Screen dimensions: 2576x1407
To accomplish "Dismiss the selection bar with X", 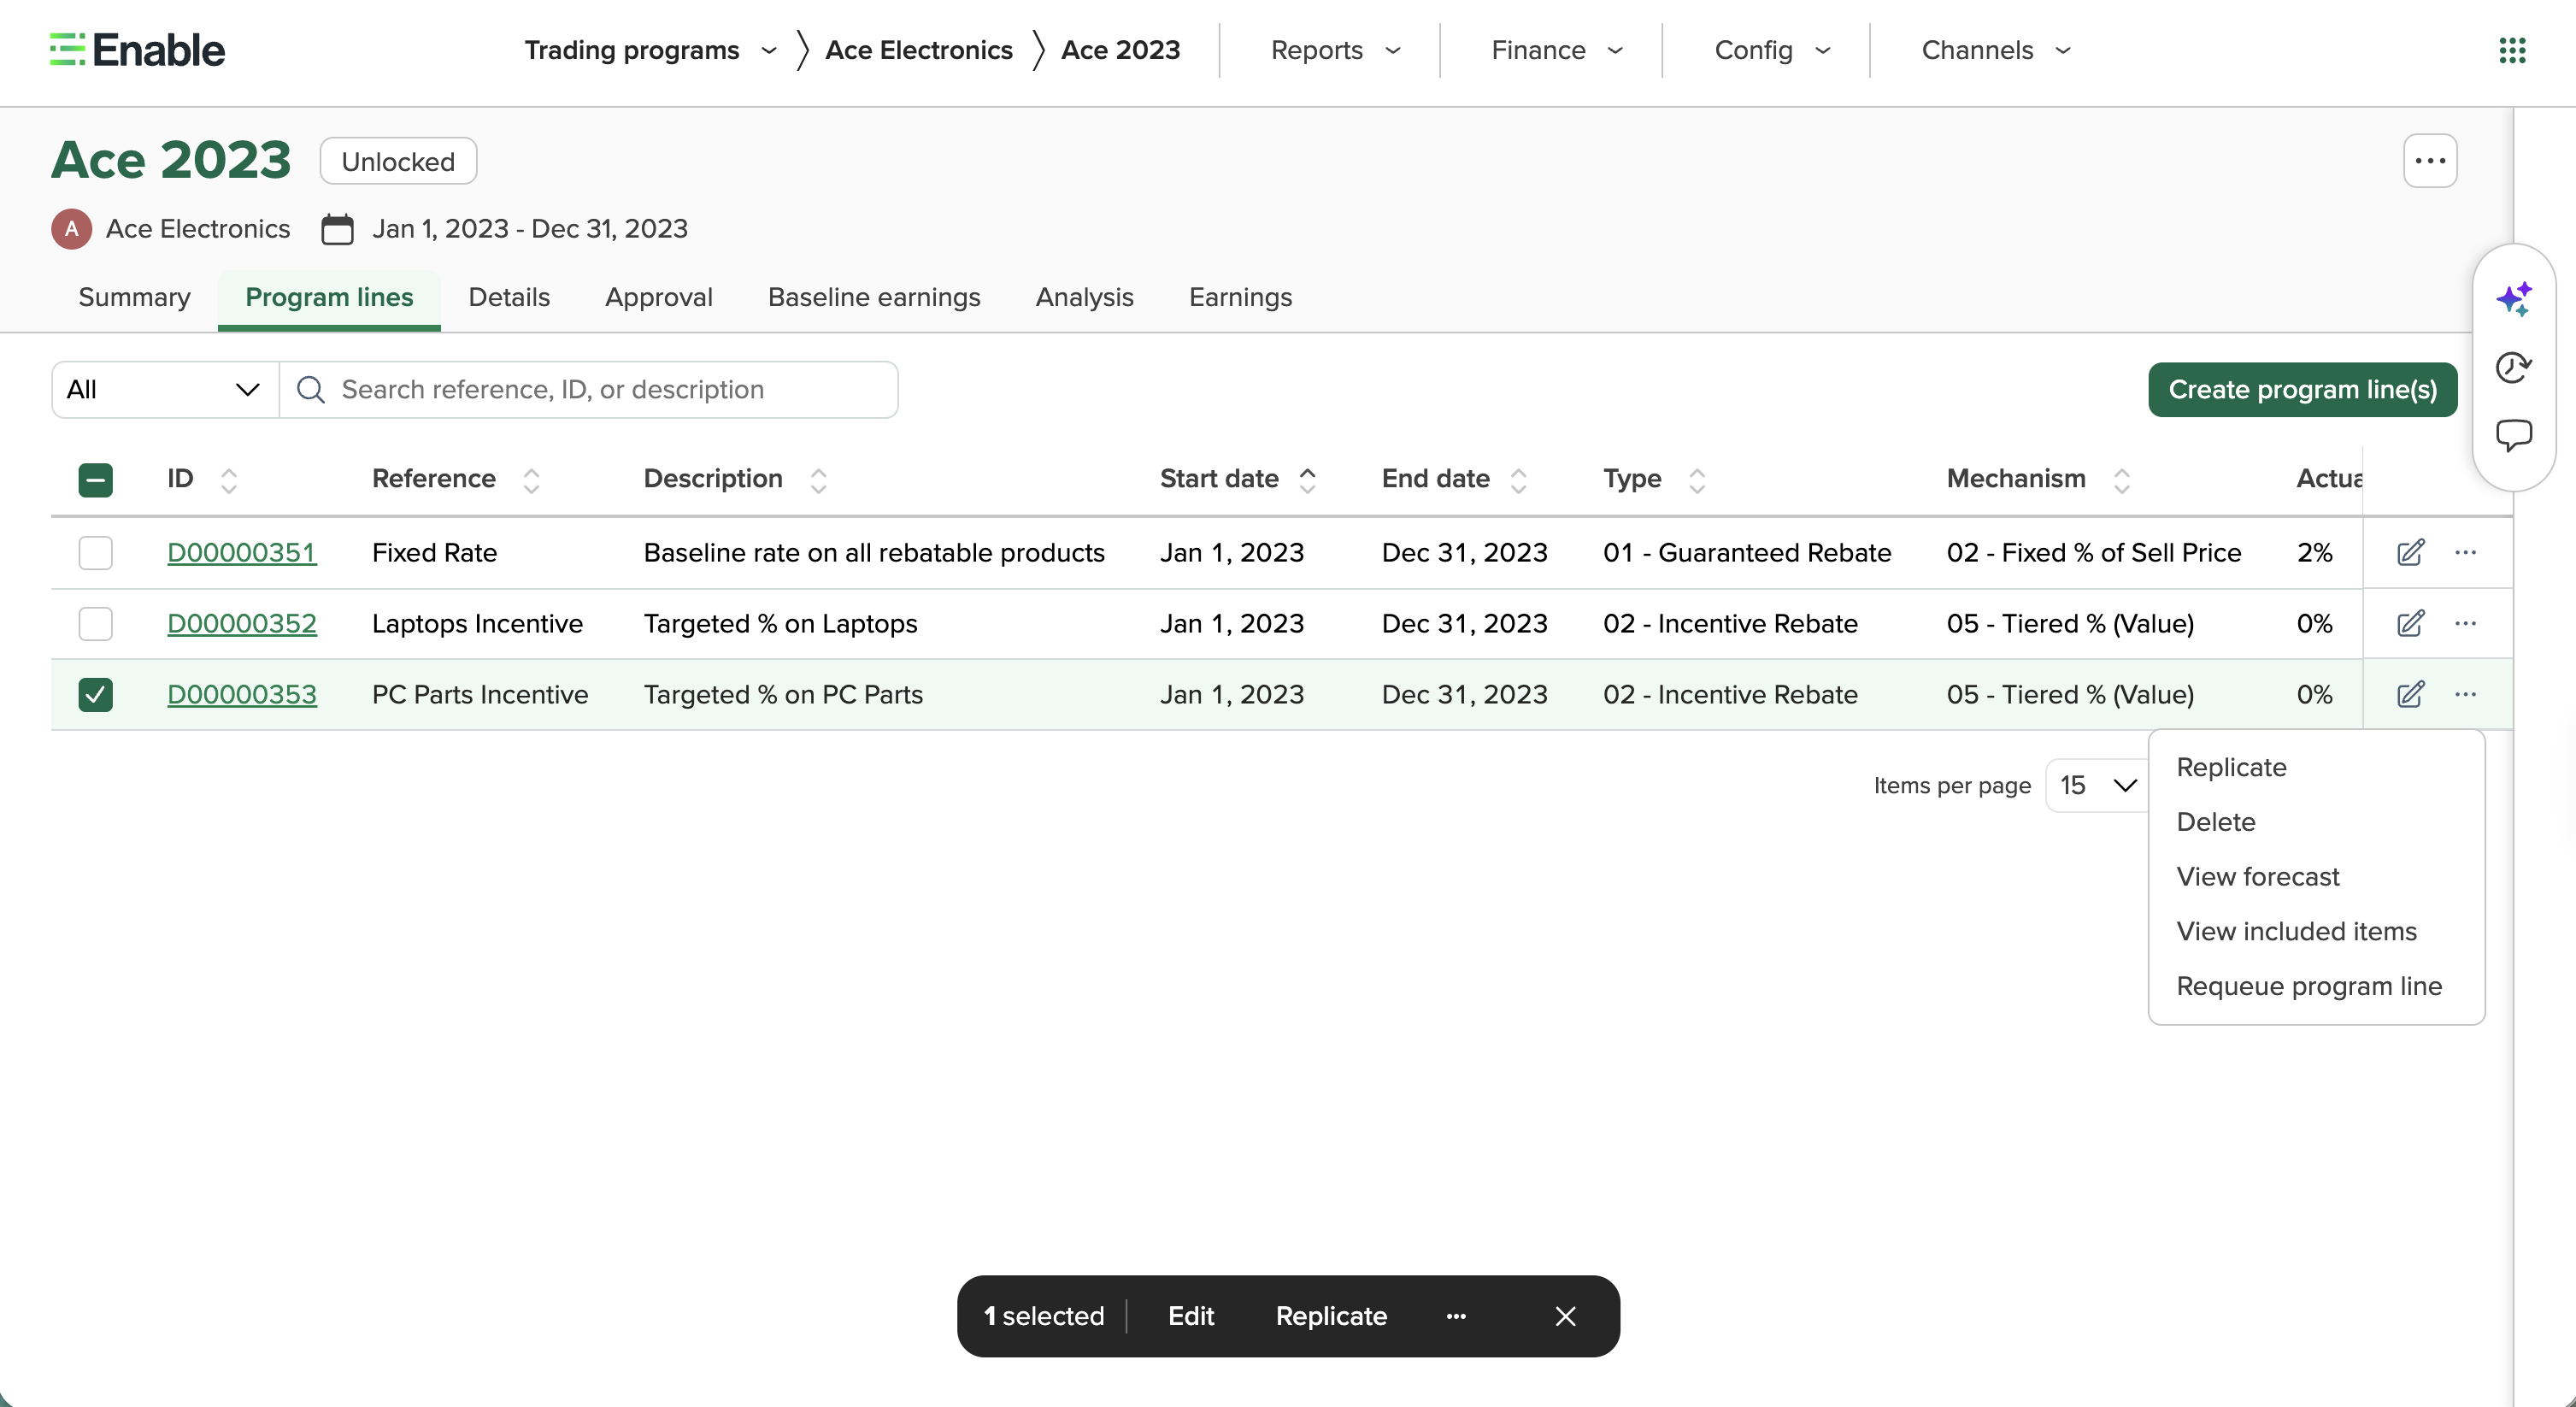I will (x=1565, y=1316).
